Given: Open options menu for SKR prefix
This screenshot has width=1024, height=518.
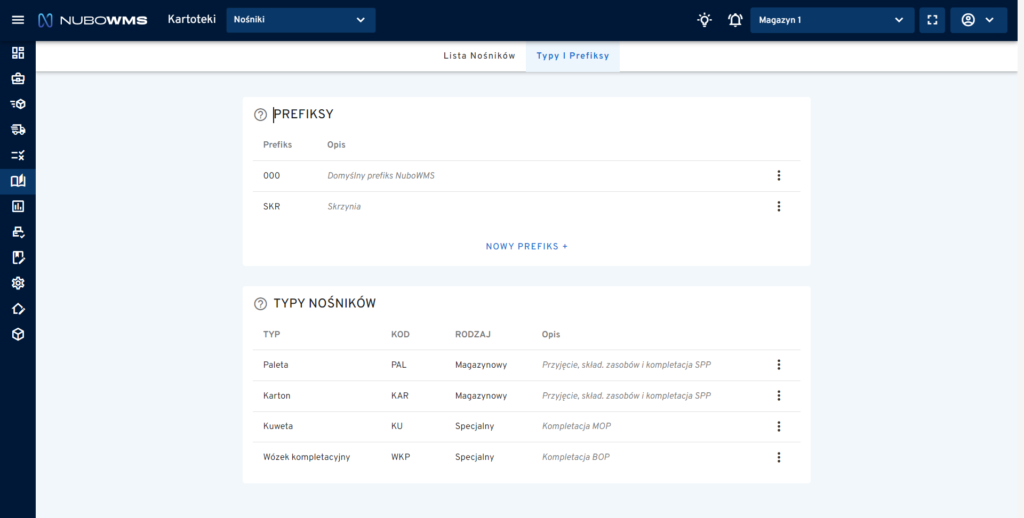Looking at the screenshot, I should click(x=778, y=207).
